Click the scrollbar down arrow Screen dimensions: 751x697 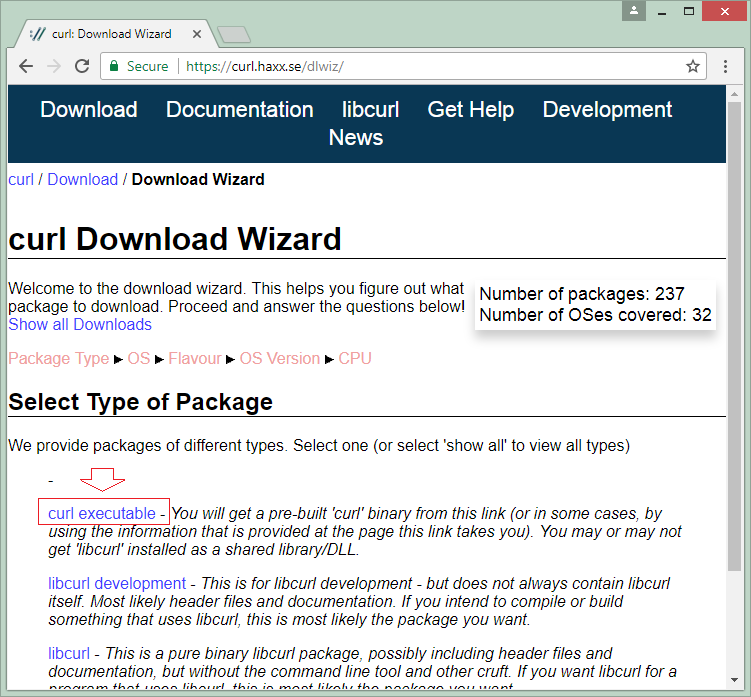[734, 680]
